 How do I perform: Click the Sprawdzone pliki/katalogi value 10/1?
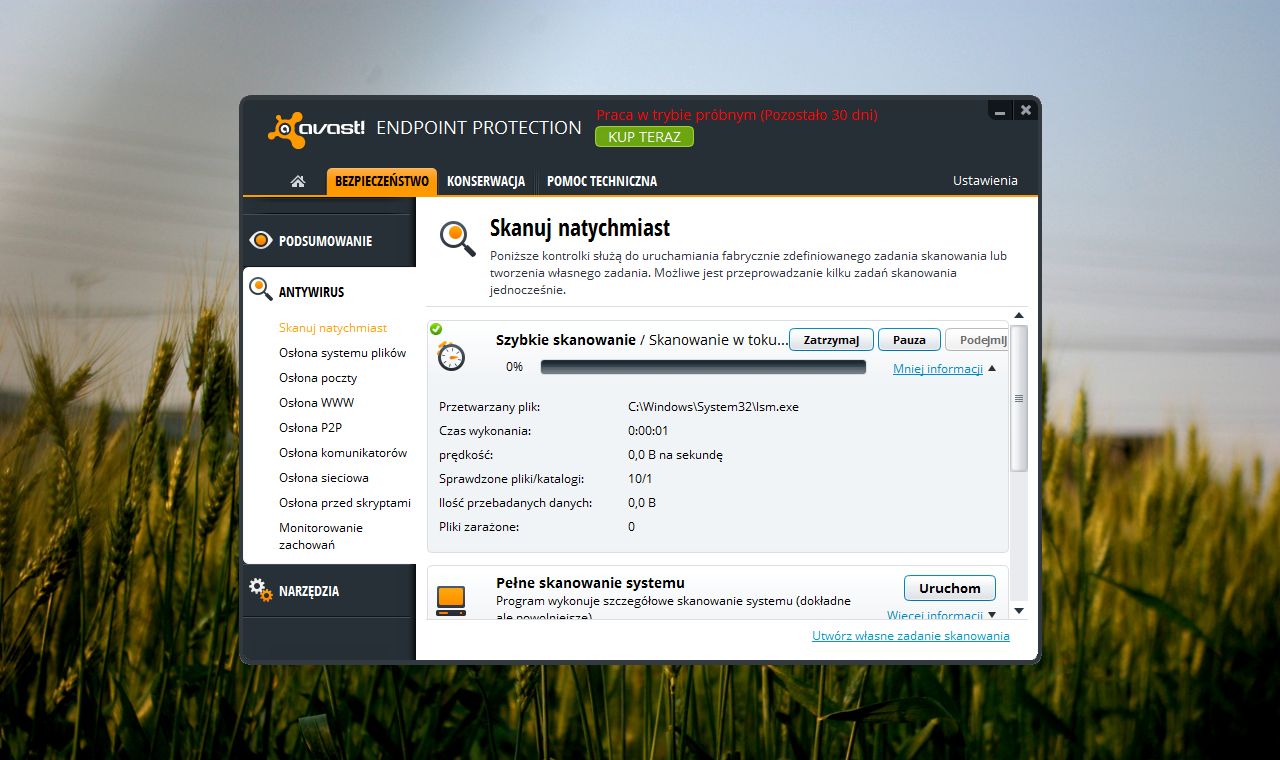pos(640,479)
